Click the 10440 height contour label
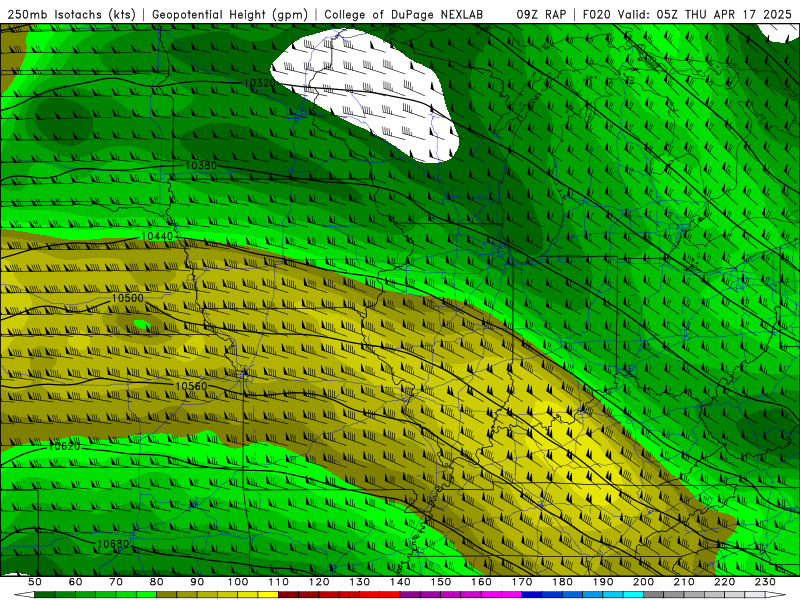The image size is (800, 600). pyautogui.click(x=157, y=236)
